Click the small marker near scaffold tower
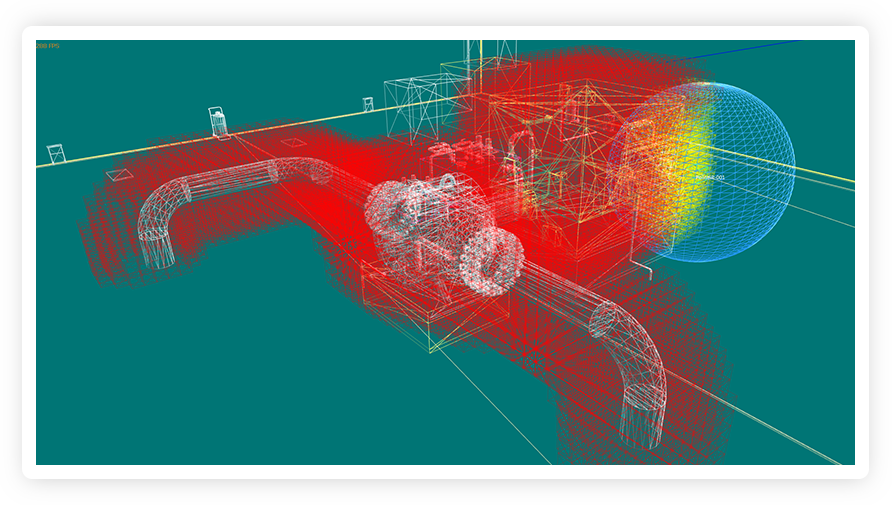This screenshot has height=505, width=892. coord(368,104)
